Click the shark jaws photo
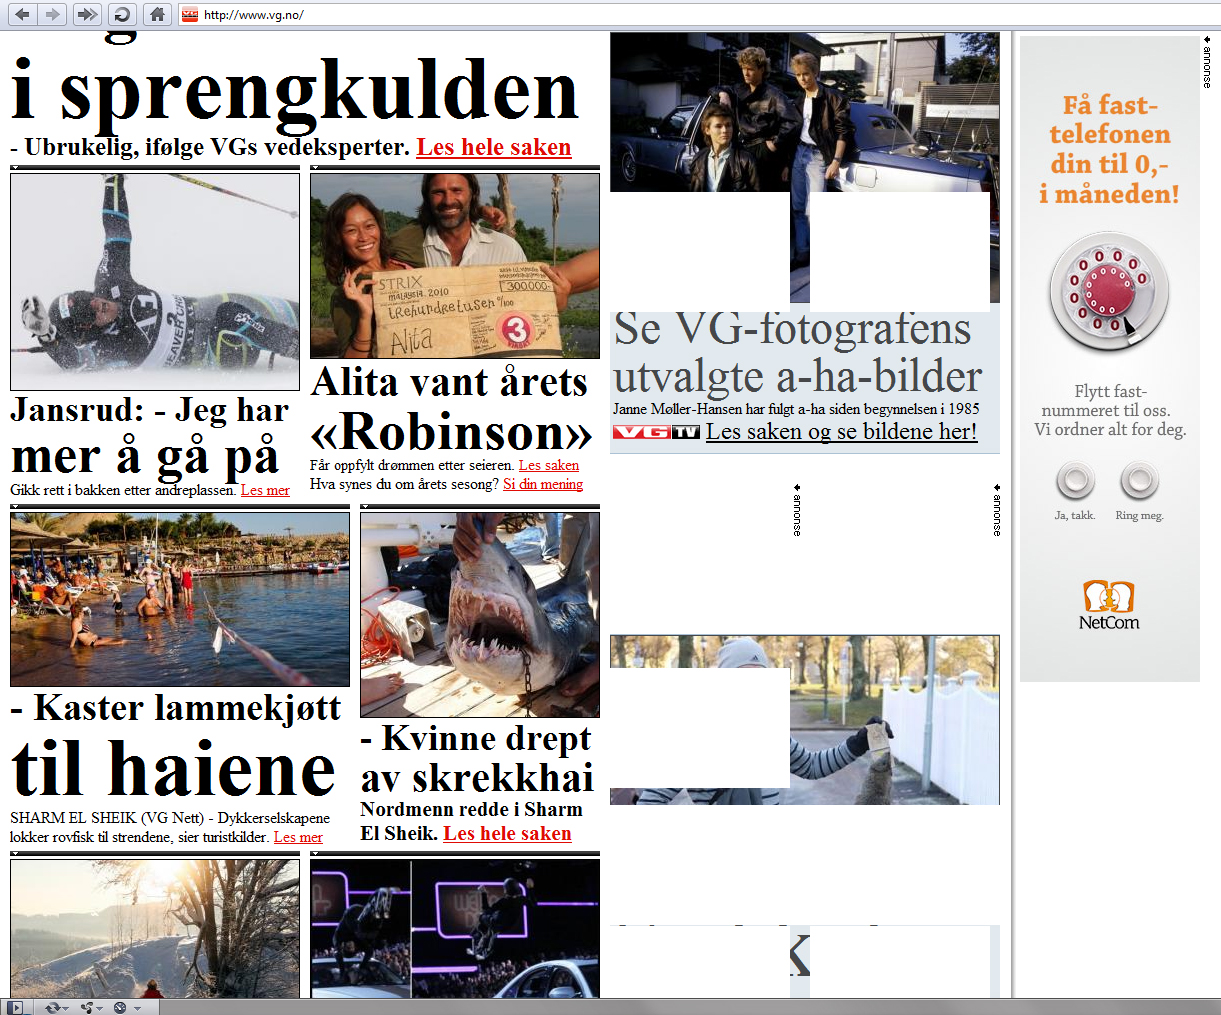The height and width of the screenshot is (1015, 1221). [480, 615]
